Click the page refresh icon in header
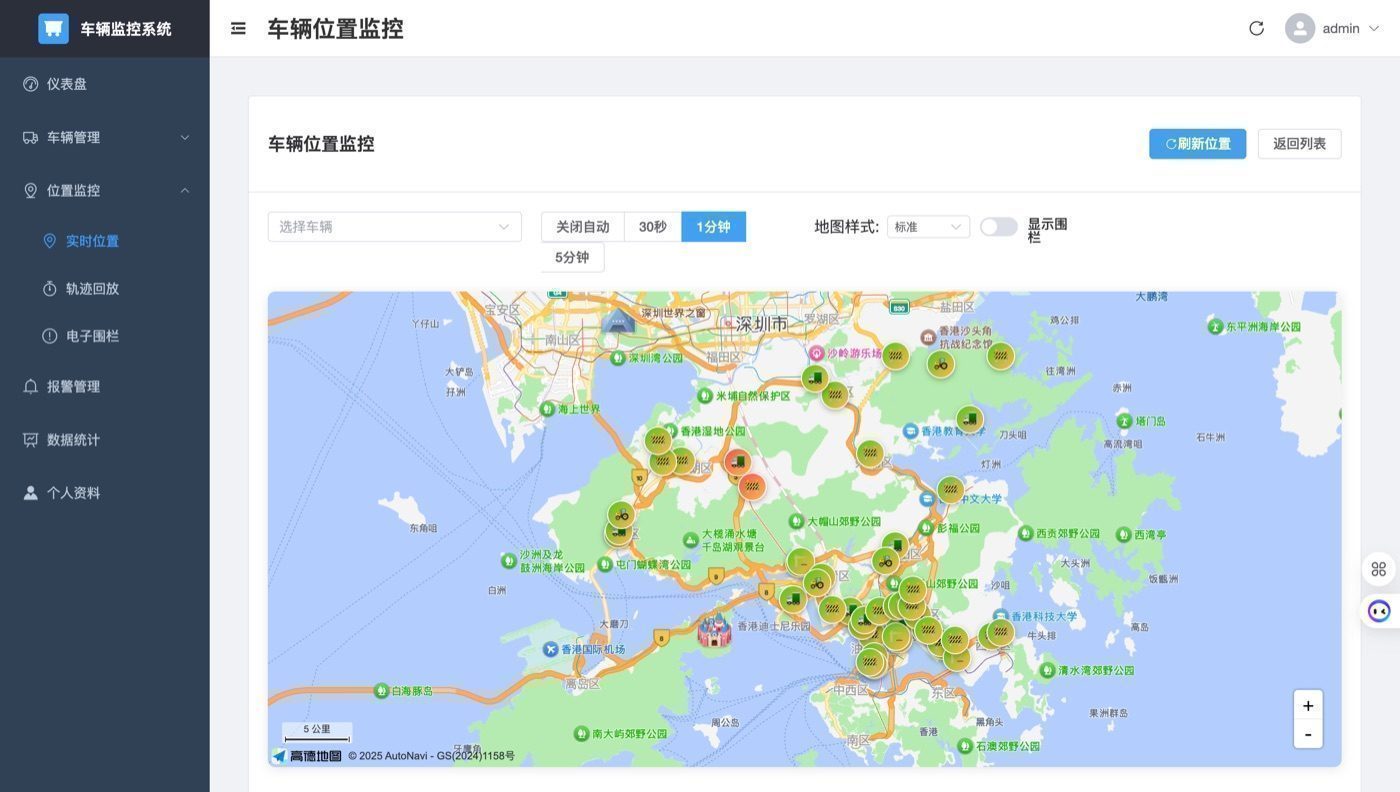The image size is (1400, 792). (1257, 28)
